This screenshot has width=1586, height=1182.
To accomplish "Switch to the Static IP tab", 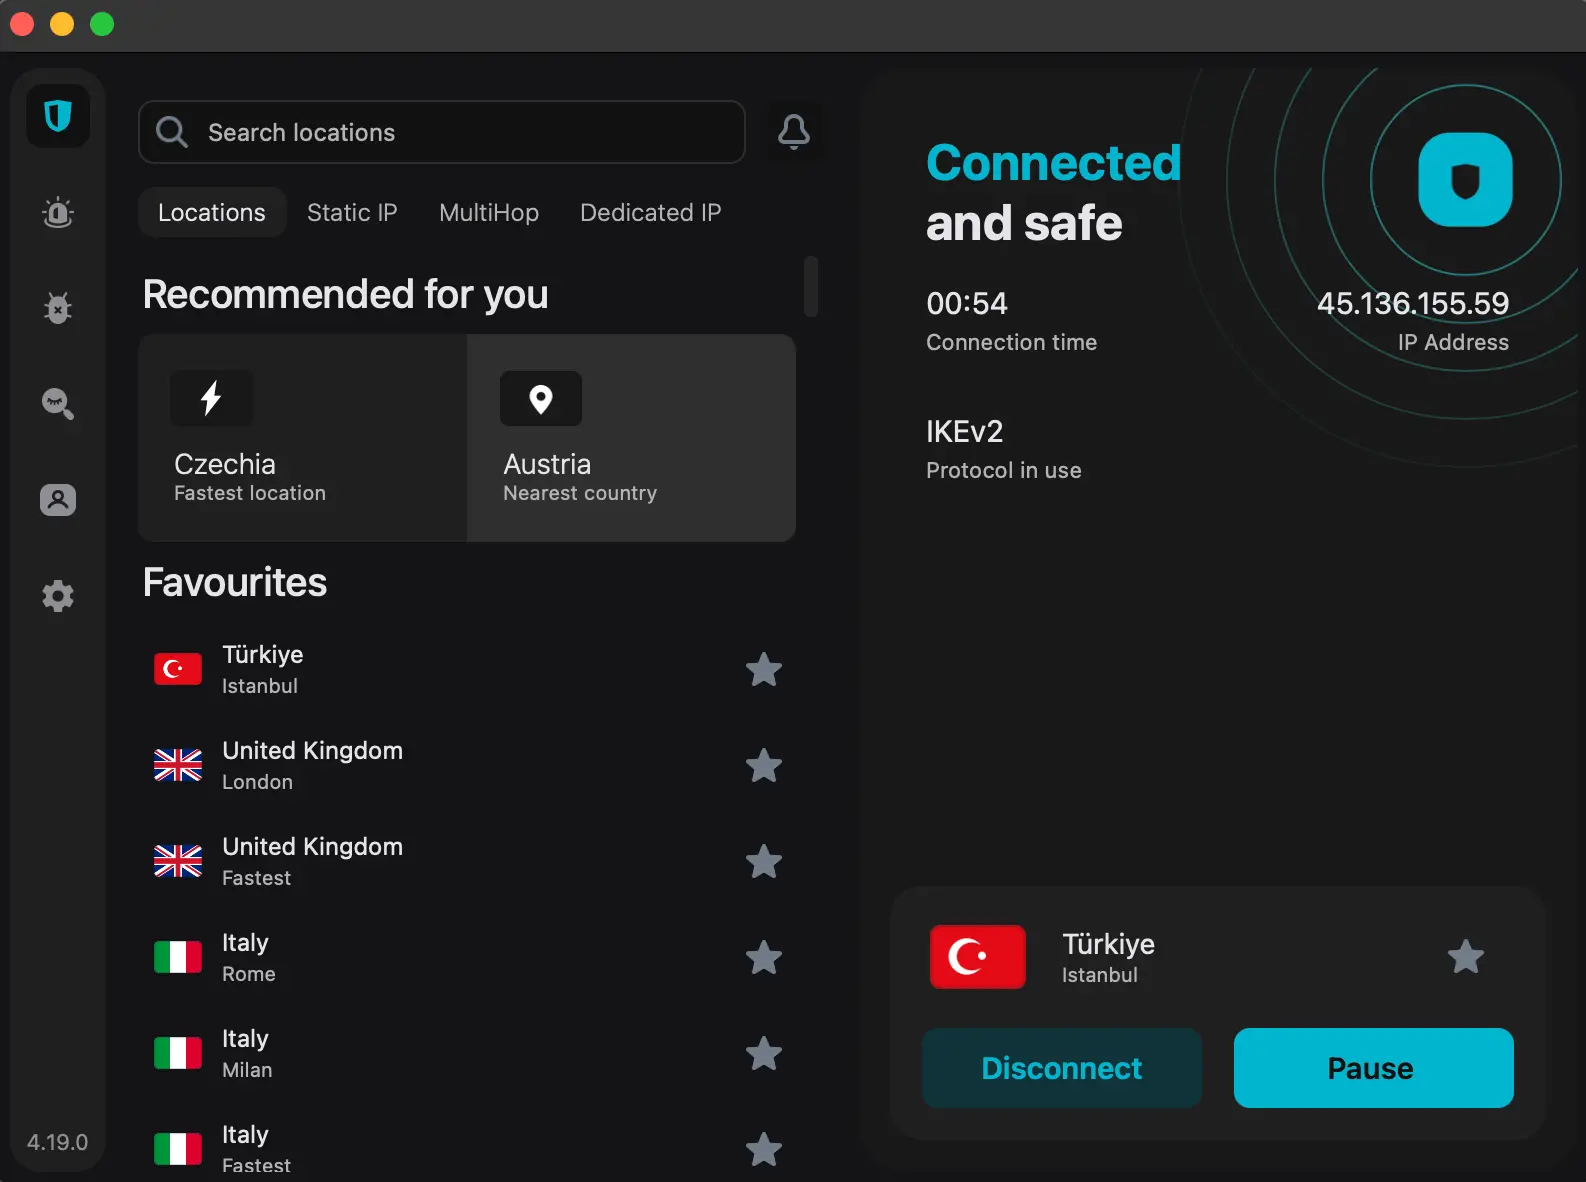I will (x=352, y=213).
